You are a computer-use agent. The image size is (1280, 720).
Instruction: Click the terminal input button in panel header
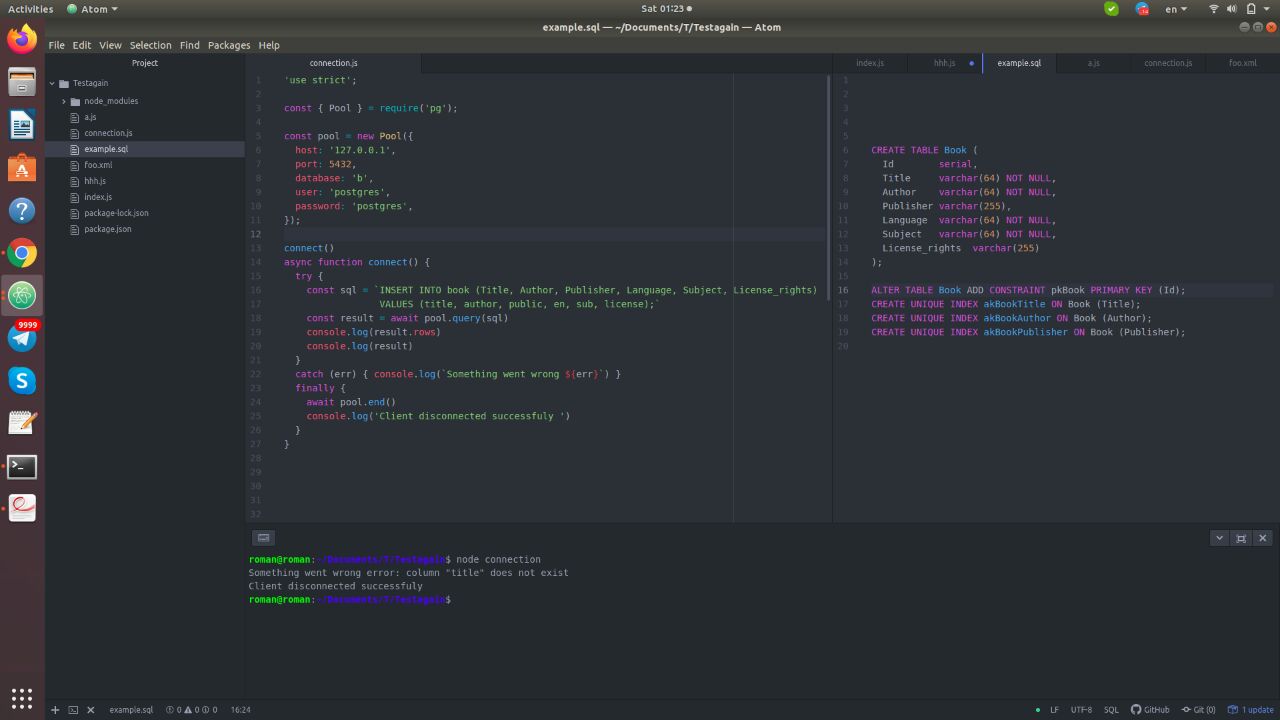tap(263, 538)
